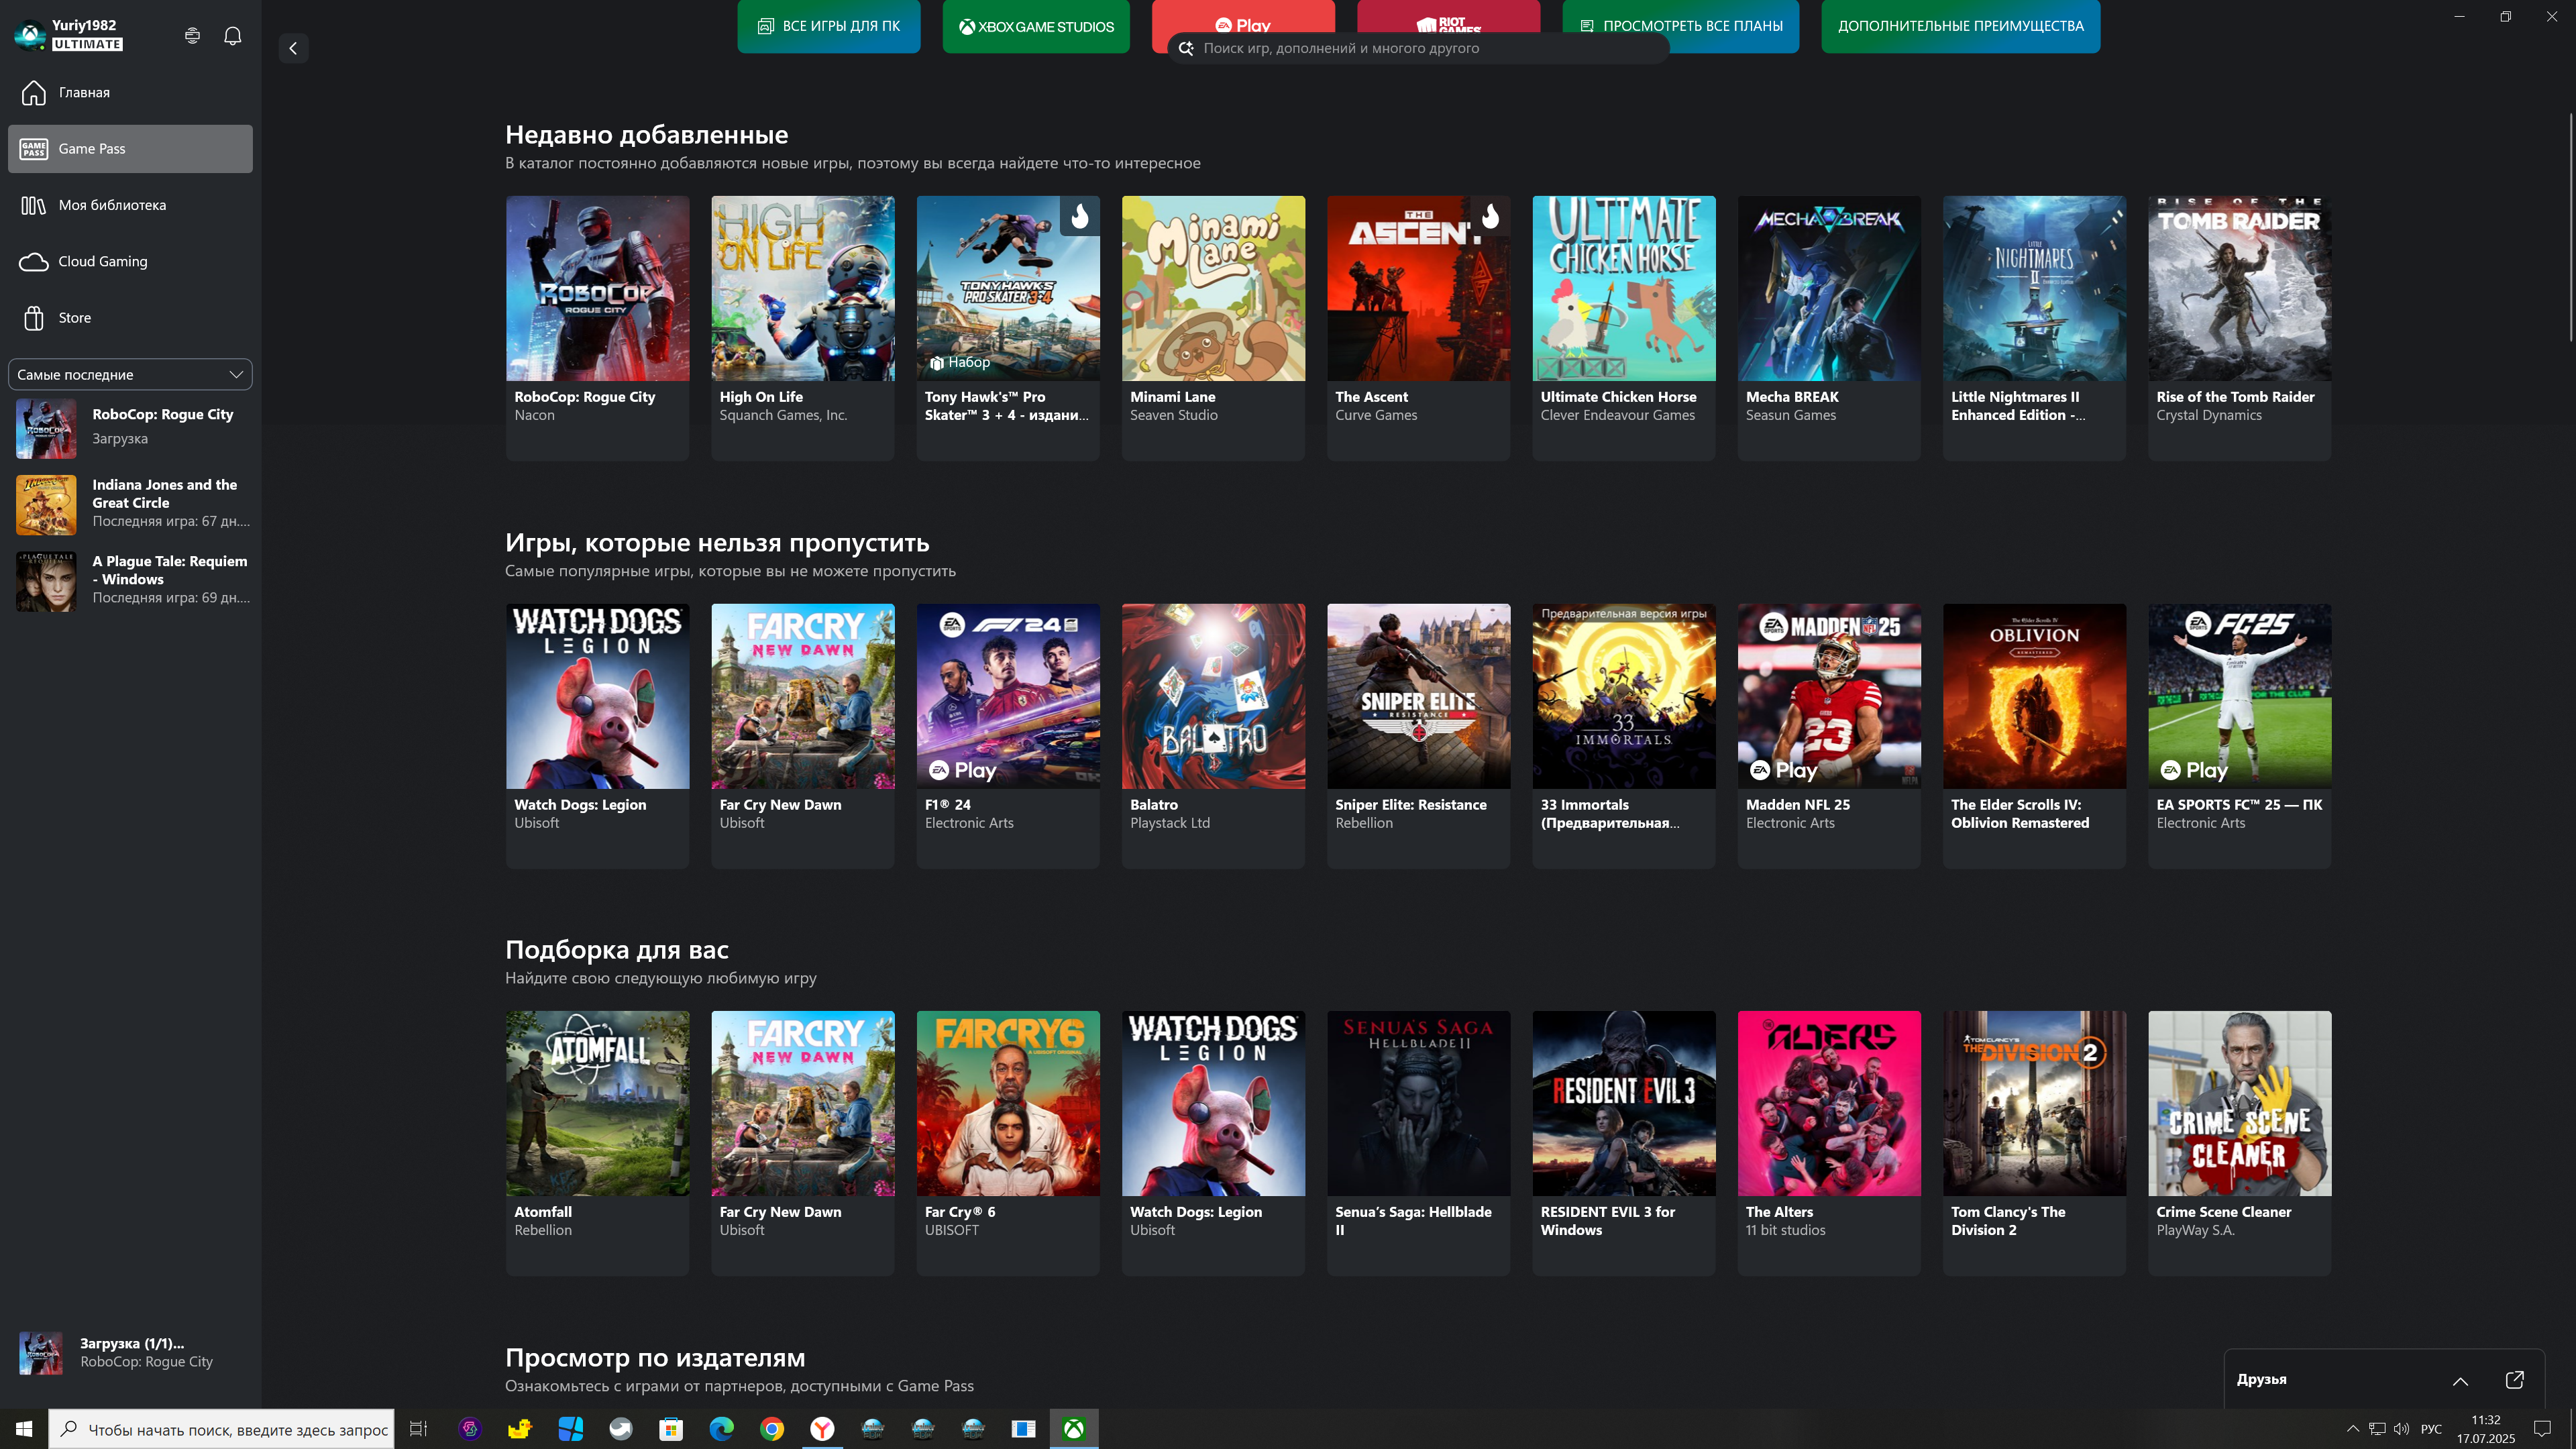Select A Plague Tale: Requiem entry

coord(130,580)
